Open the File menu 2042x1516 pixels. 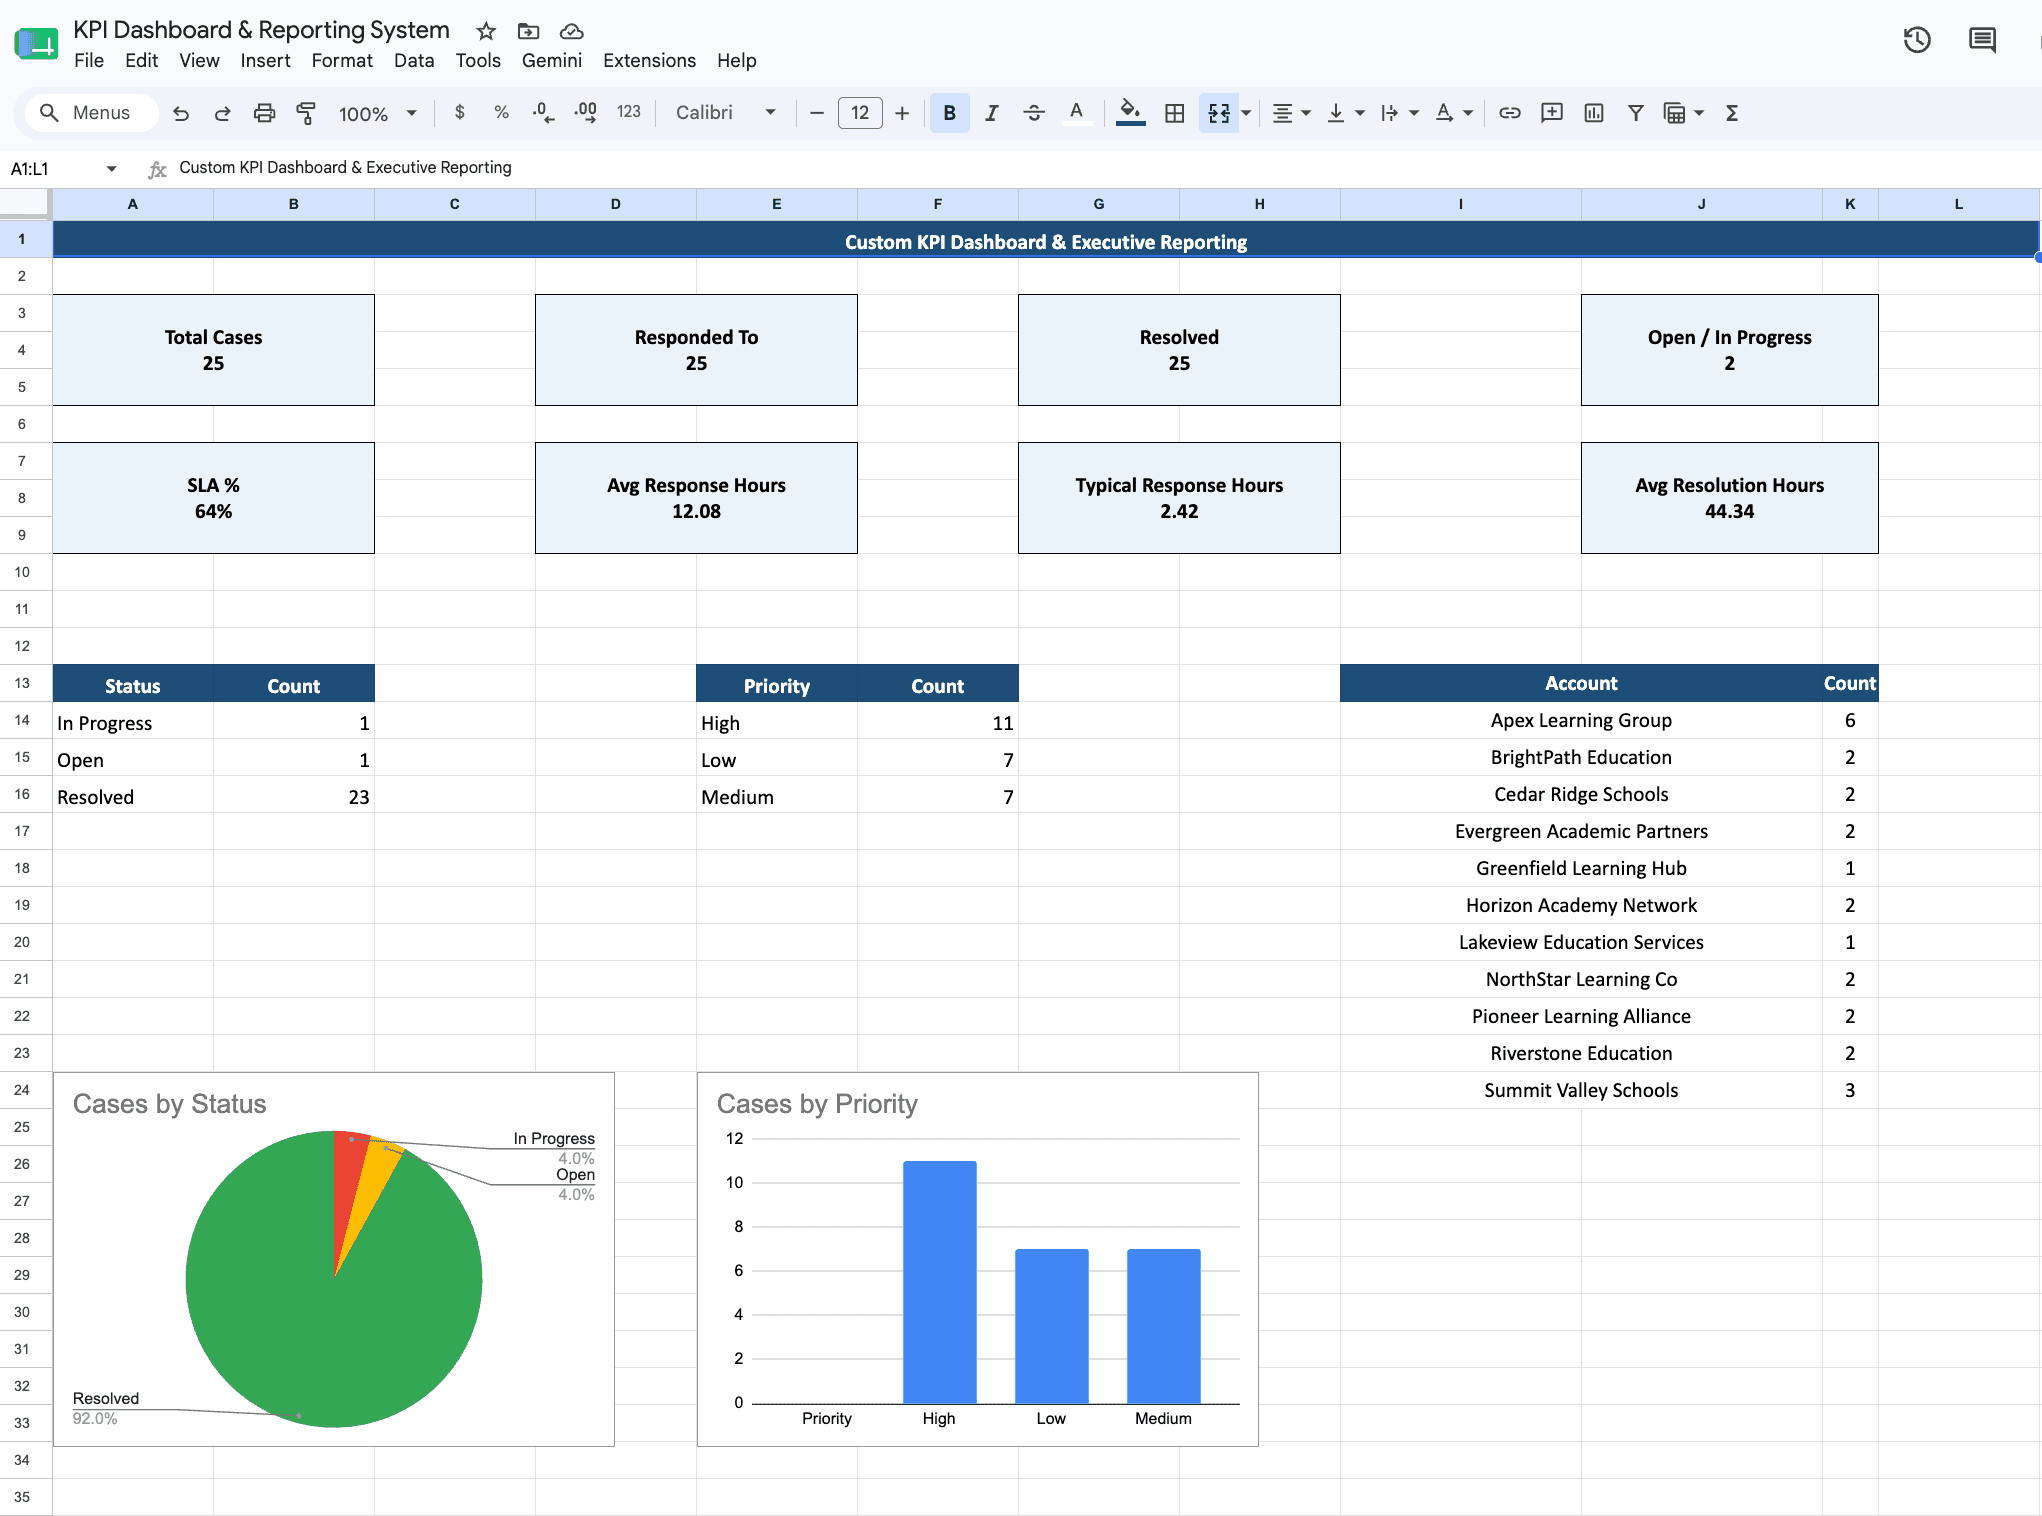point(89,61)
